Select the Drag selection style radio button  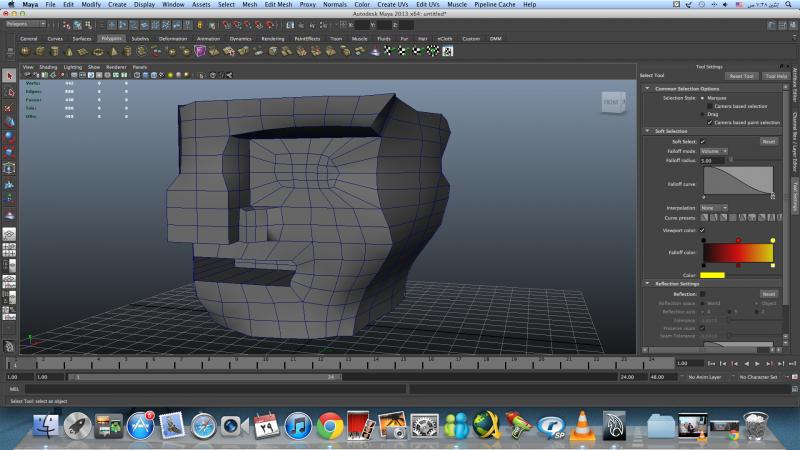point(704,114)
